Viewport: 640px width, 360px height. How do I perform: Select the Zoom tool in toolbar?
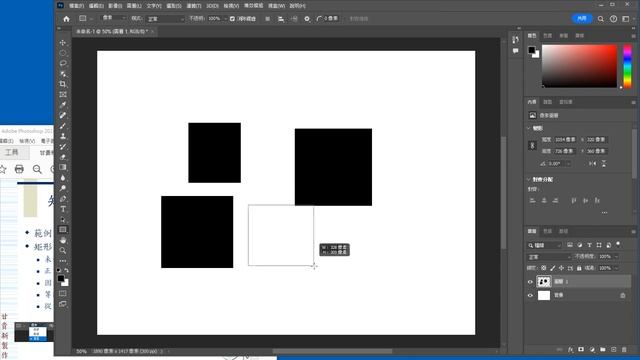tap(62, 250)
